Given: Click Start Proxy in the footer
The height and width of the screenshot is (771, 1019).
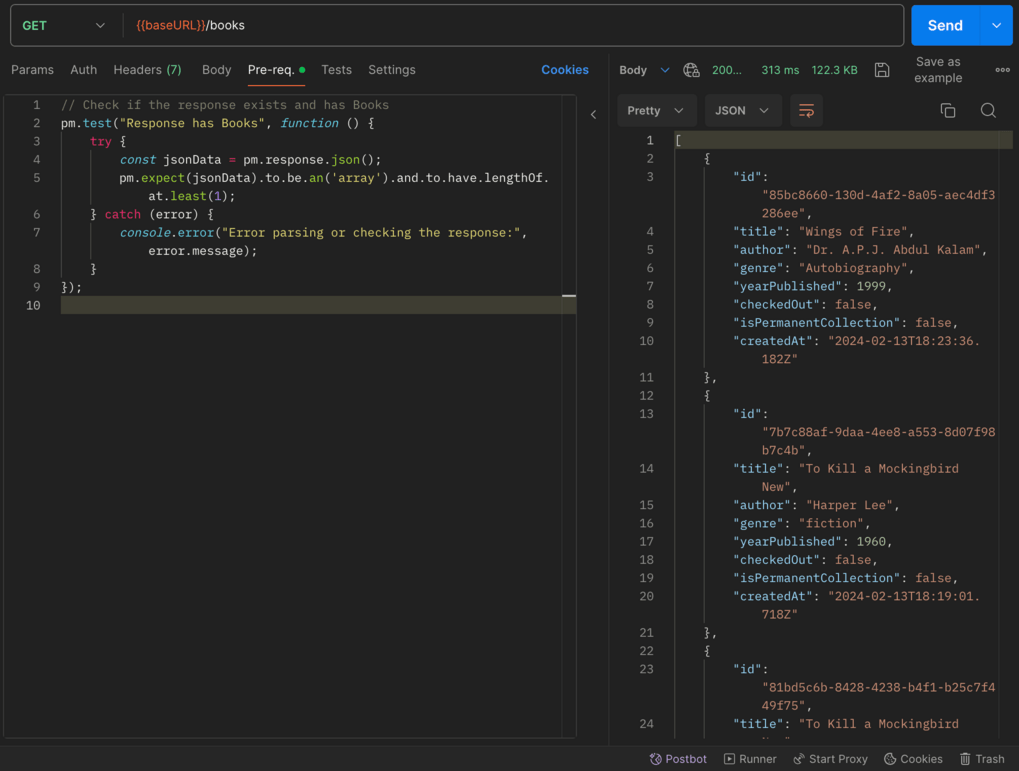Looking at the screenshot, I should coord(830,759).
